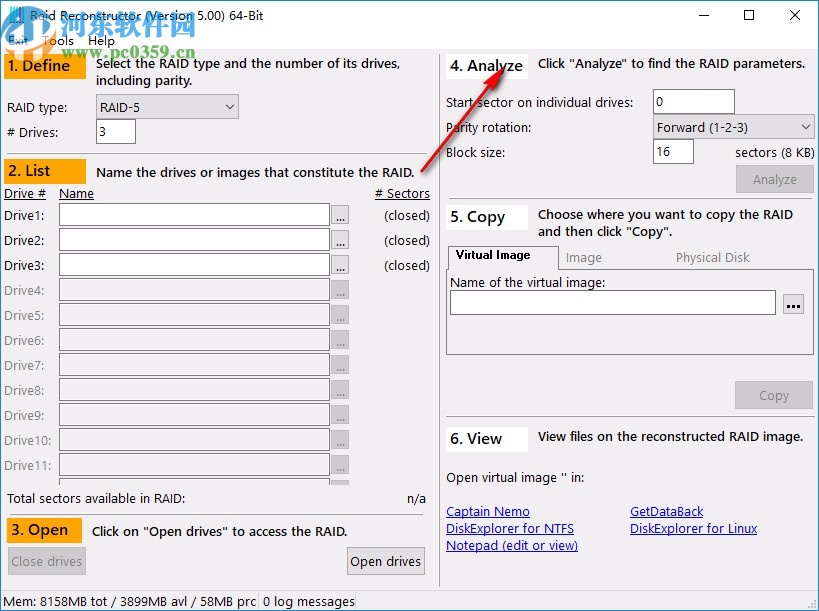Click the Close drives button
This screenshot has width=819, height=611.
(x=46, y=561)
